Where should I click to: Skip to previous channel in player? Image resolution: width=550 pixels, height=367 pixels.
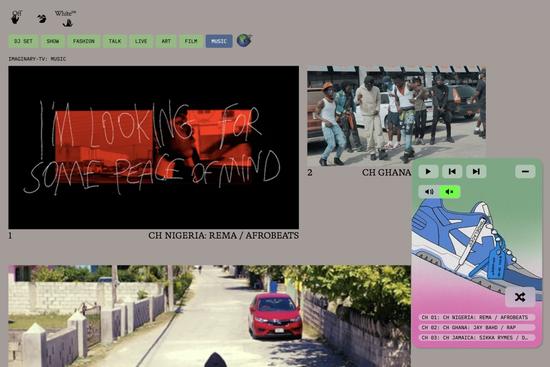(x=452, y=172)
